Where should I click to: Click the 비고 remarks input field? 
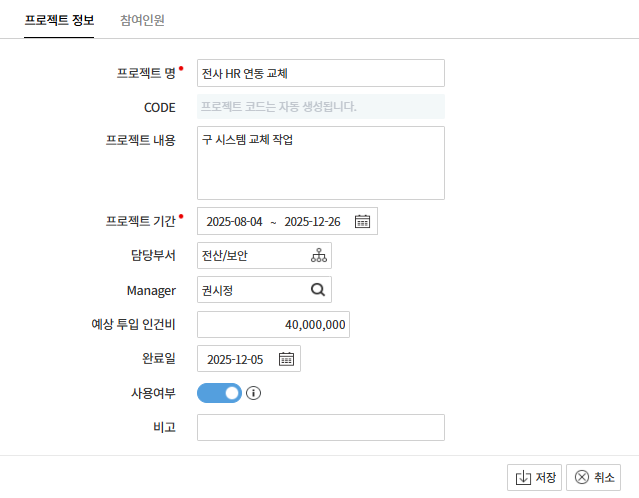coord(320,428)
